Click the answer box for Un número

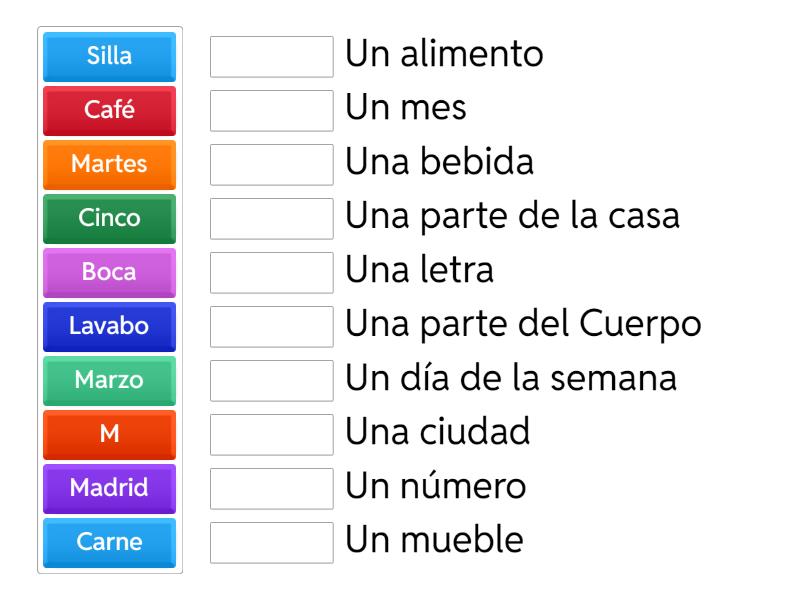[272, 489]
